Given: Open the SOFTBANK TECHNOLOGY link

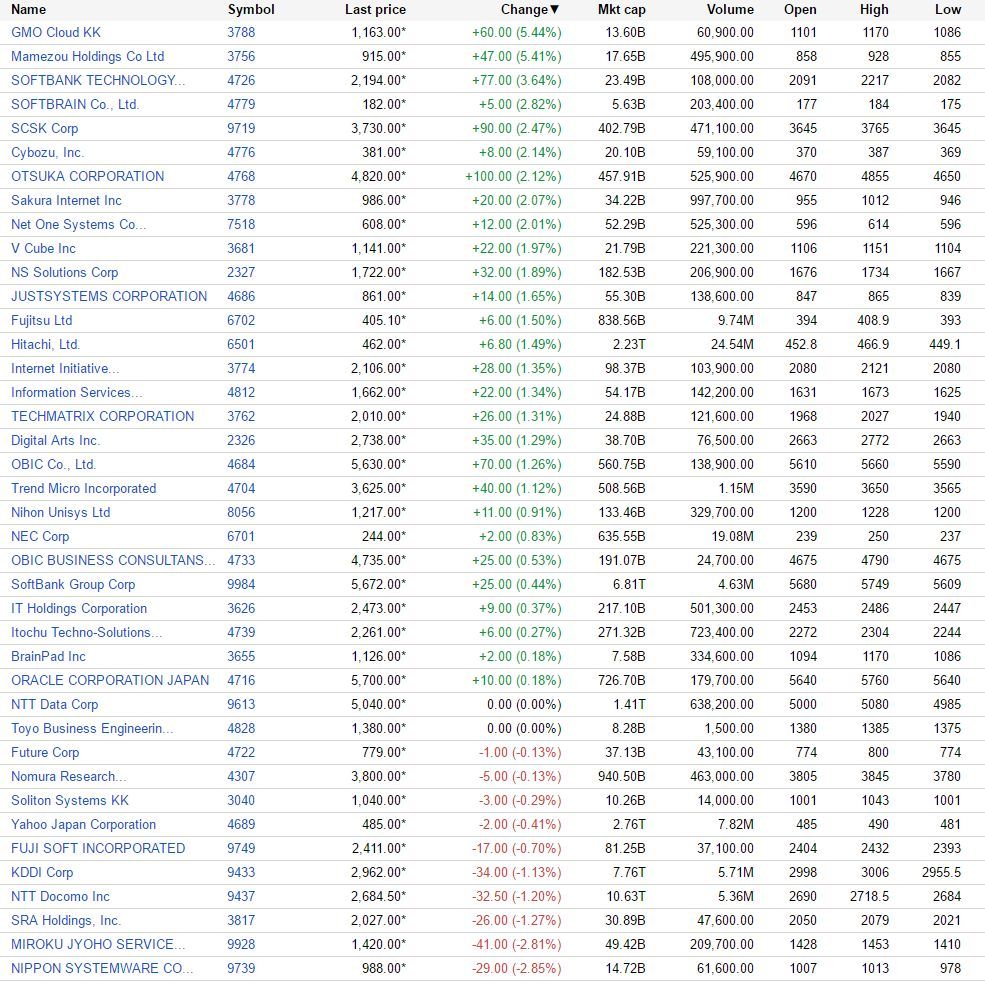Looking at the screenshot, I should [98, 80].
